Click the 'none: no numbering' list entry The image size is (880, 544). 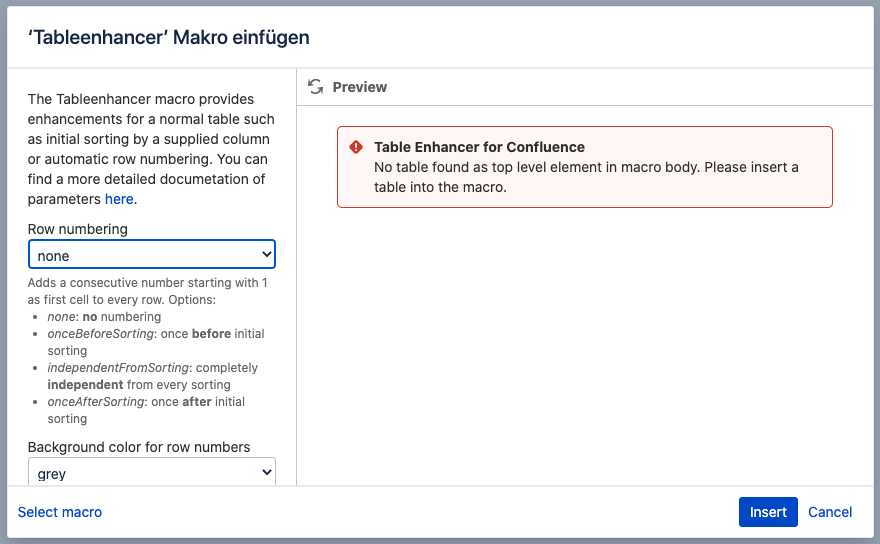pos(104,317)
